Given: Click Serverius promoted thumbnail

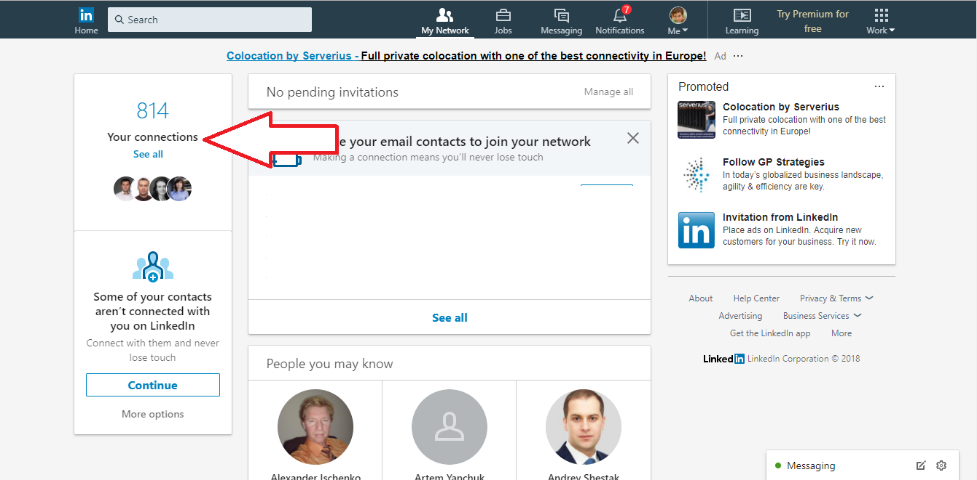Looking at the screenshot, I should pyautogui.click(x=697, y=120).
